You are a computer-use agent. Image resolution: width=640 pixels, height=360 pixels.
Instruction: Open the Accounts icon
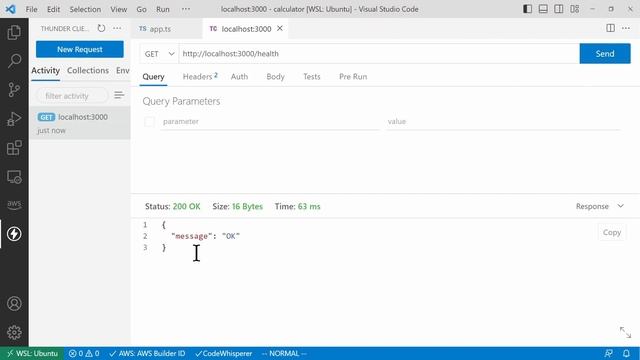click(14, 304)
